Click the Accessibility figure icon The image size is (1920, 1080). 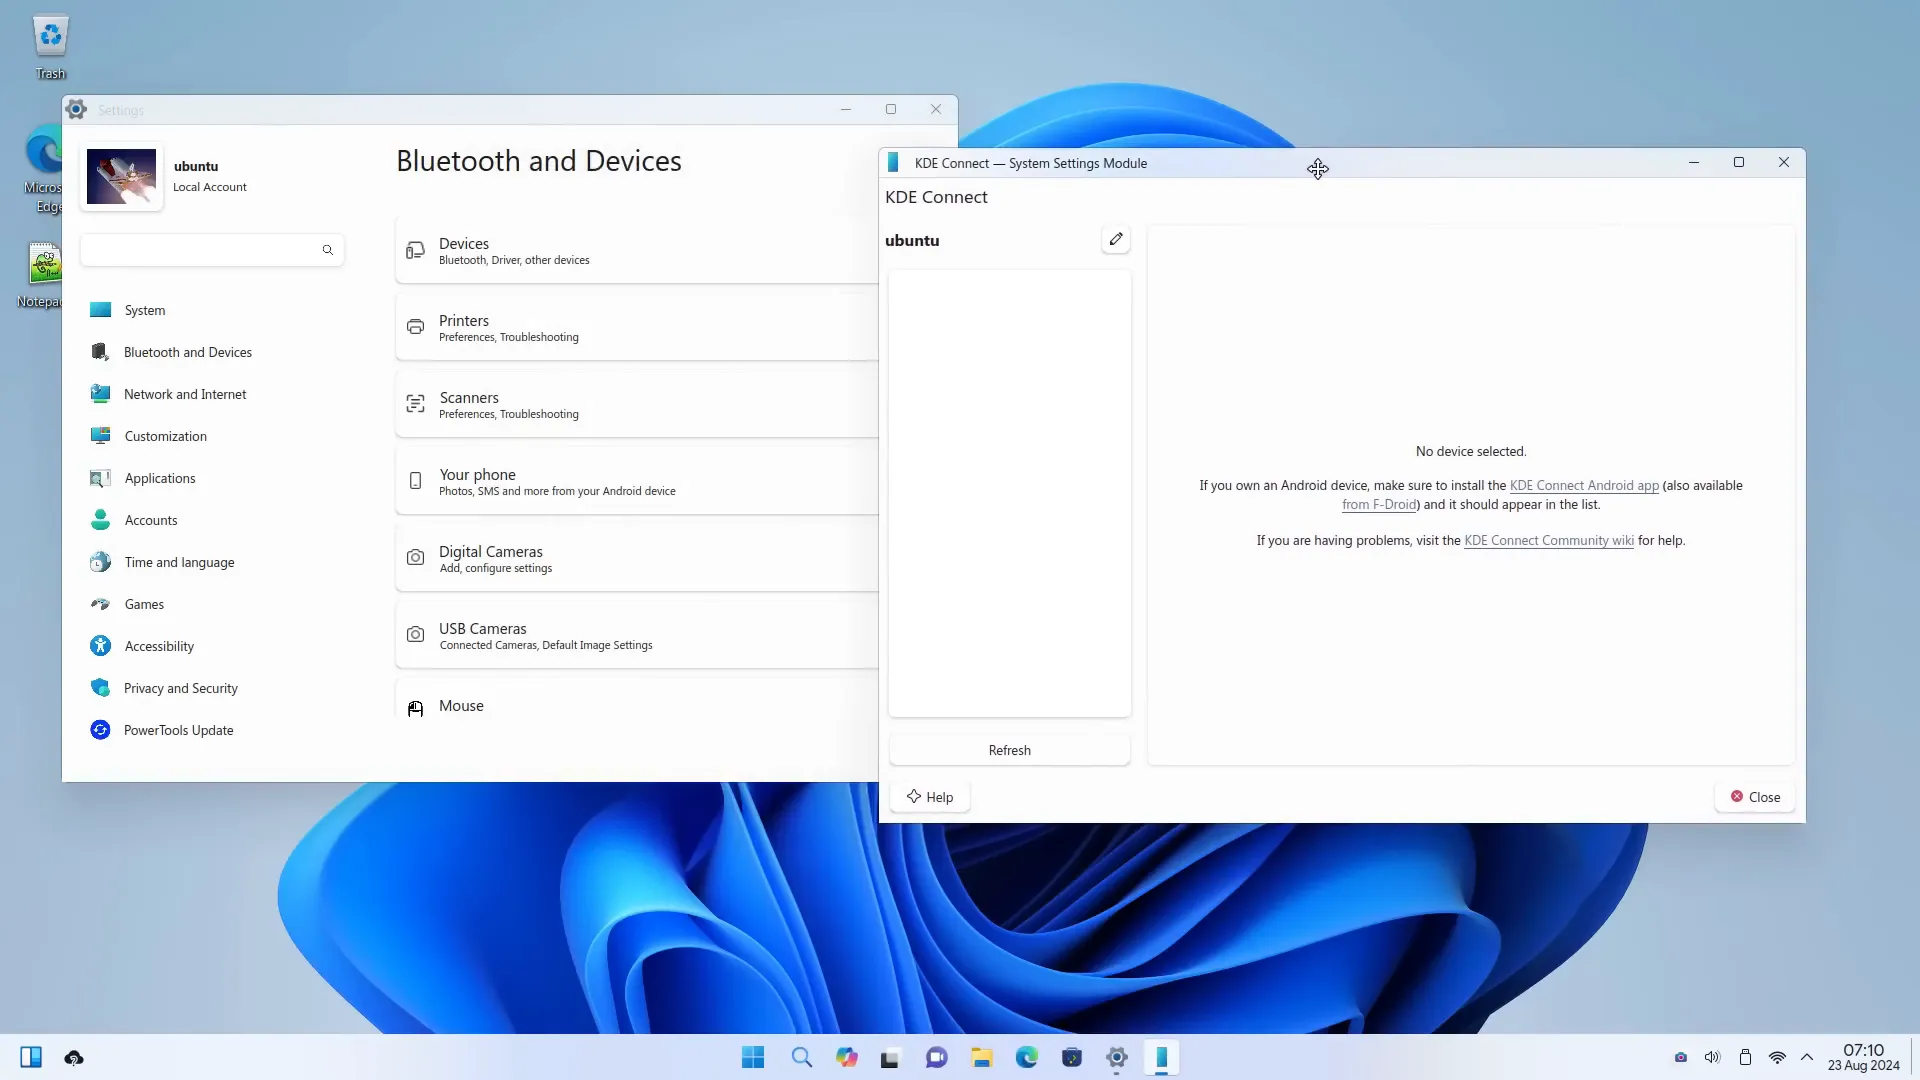click(100, 646)
